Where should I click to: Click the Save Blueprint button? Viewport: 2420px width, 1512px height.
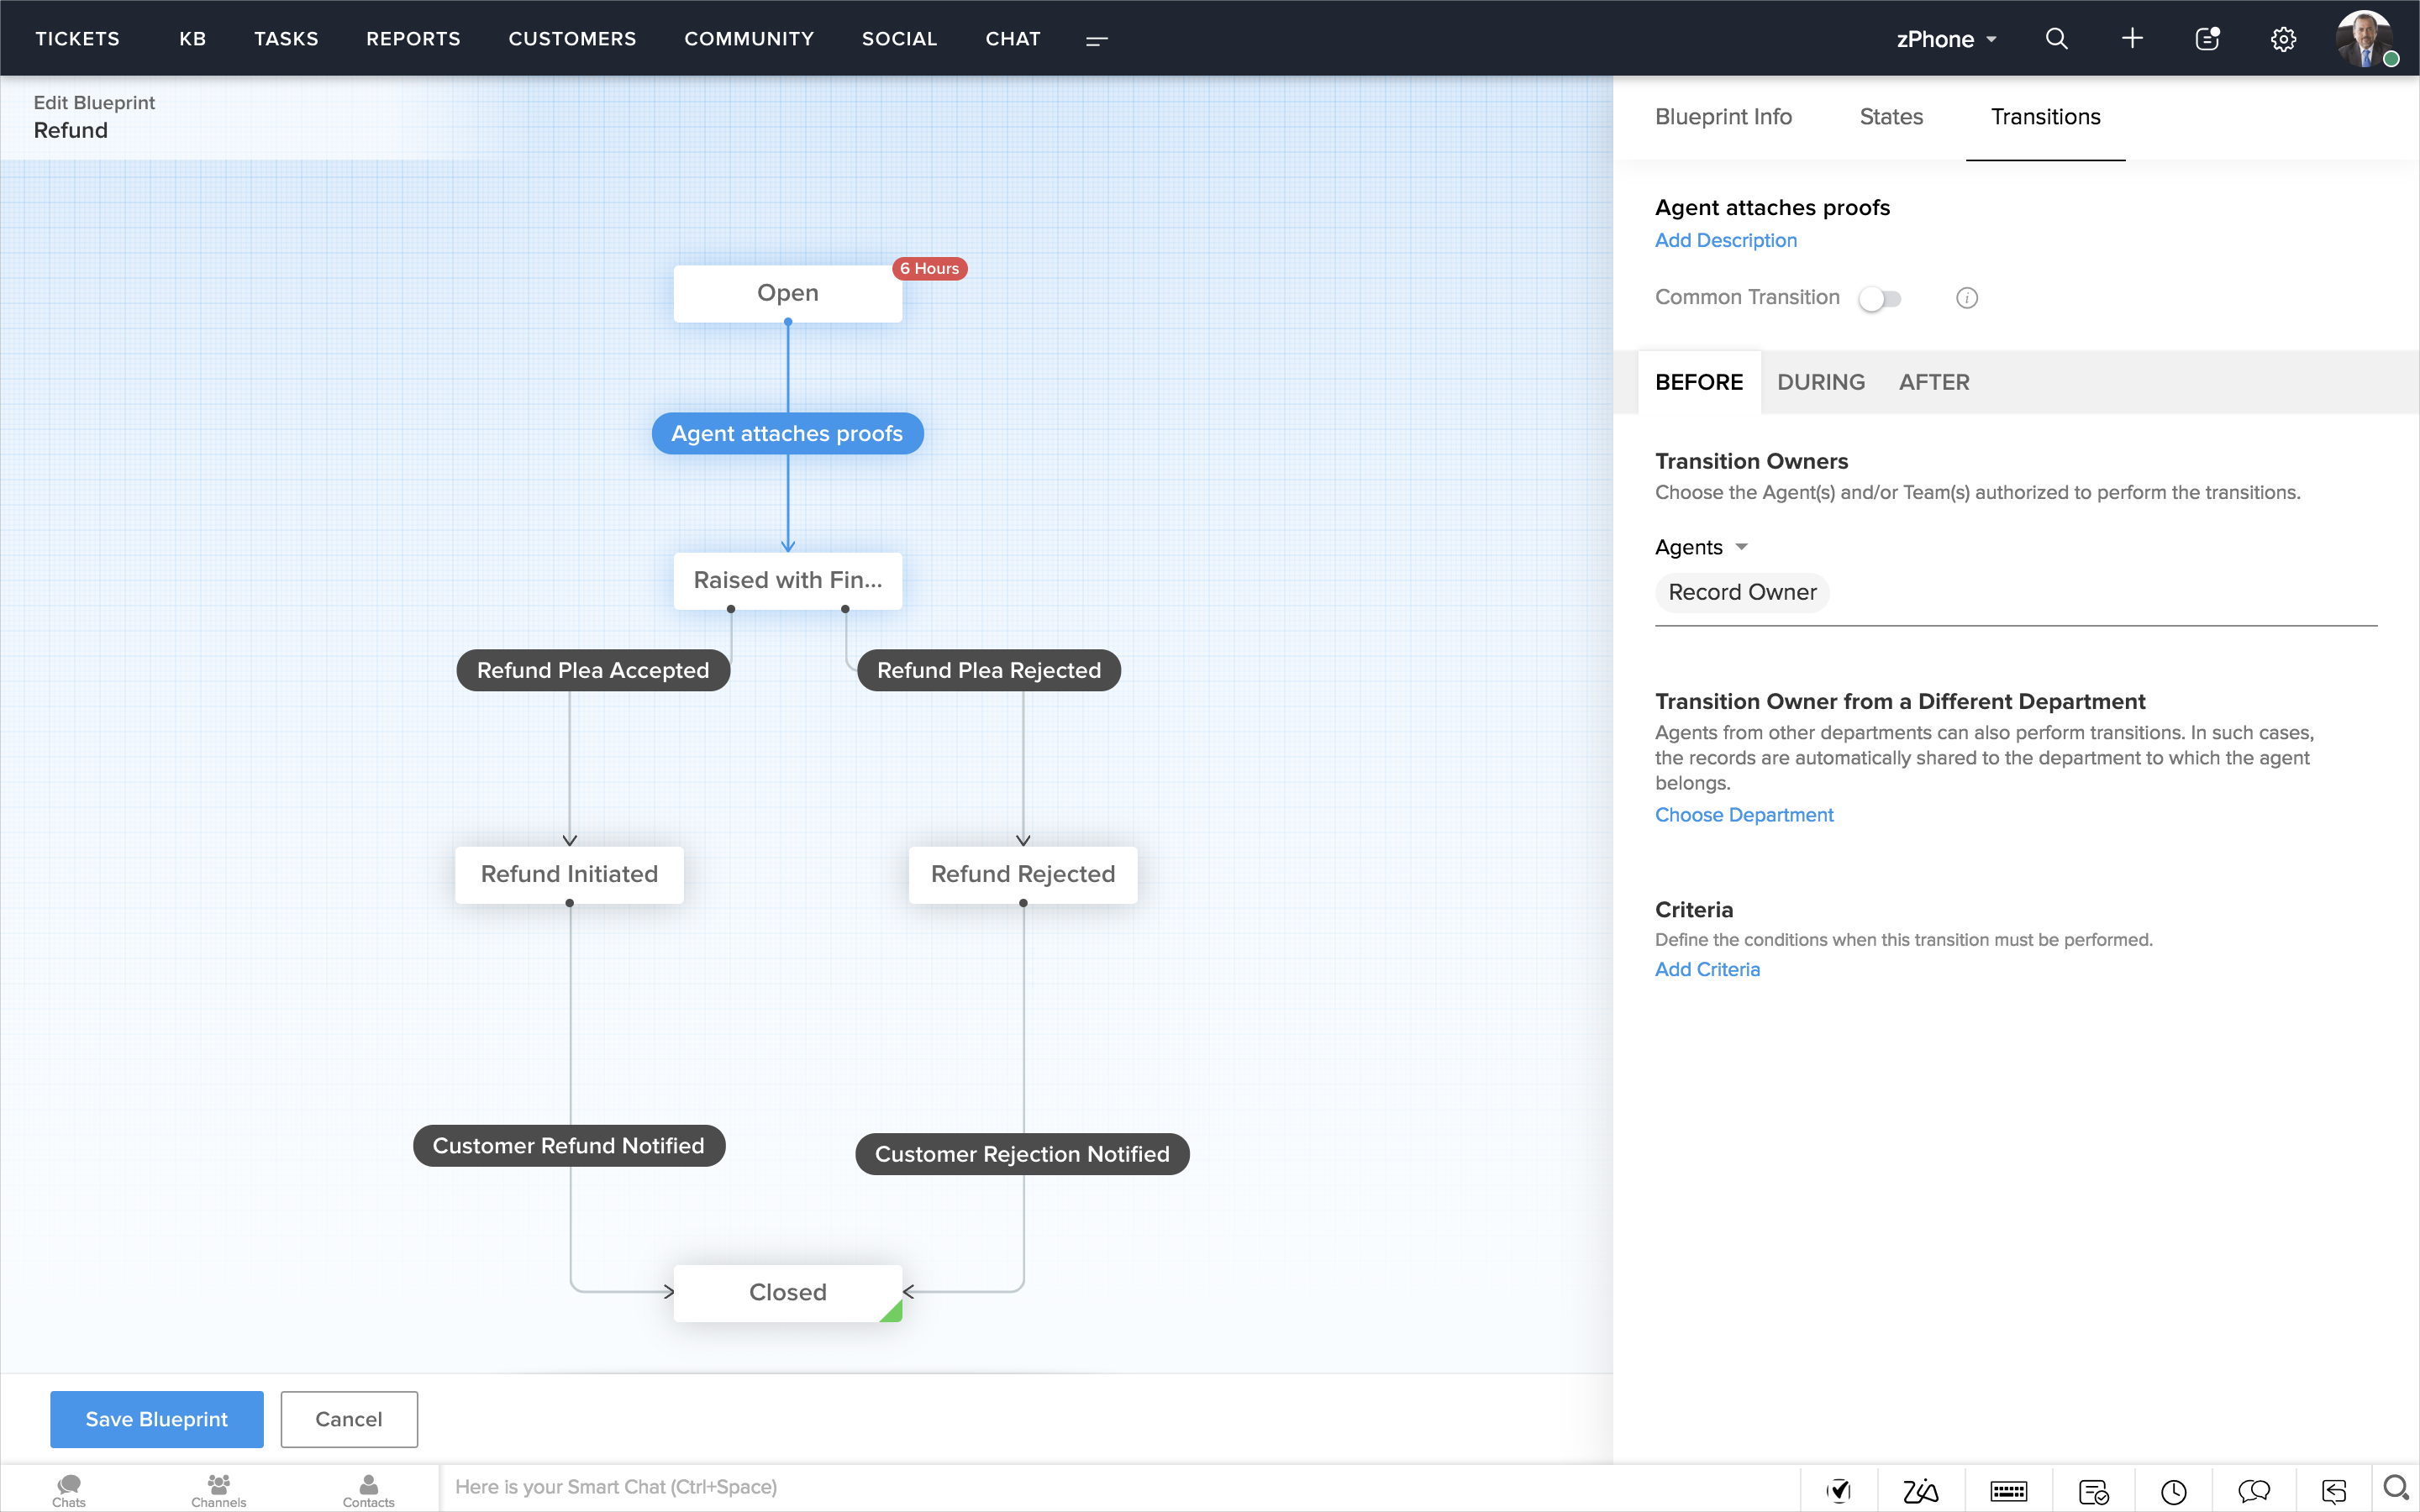157,1419
